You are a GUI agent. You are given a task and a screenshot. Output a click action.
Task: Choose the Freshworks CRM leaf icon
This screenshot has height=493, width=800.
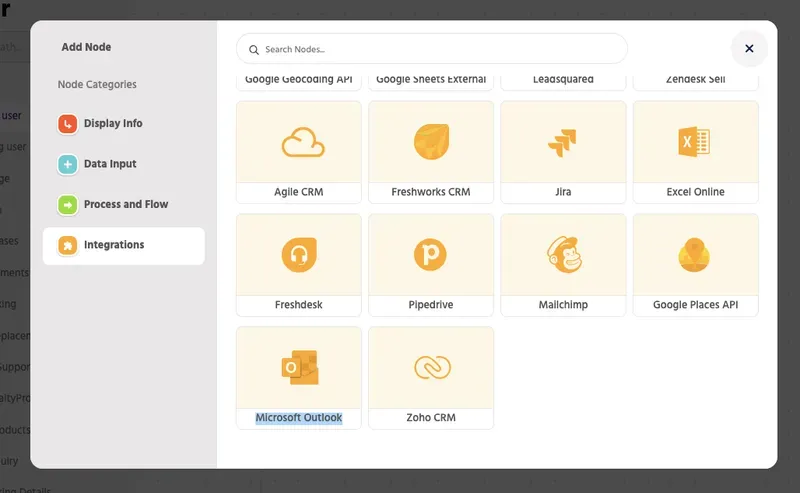click(431, 142)
